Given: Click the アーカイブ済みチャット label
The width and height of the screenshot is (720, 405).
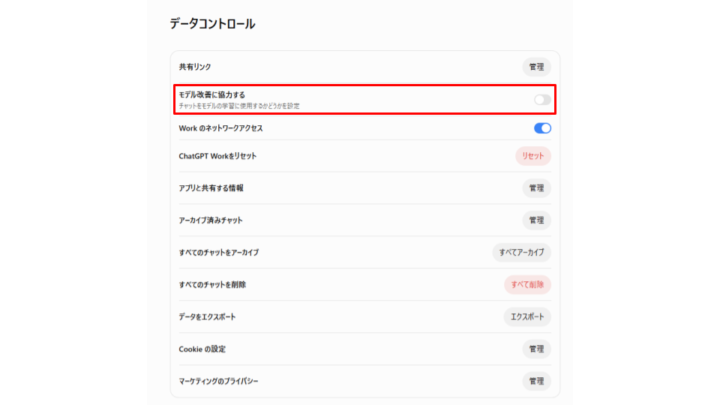Looking at the screenshot, I should point(210,220).
